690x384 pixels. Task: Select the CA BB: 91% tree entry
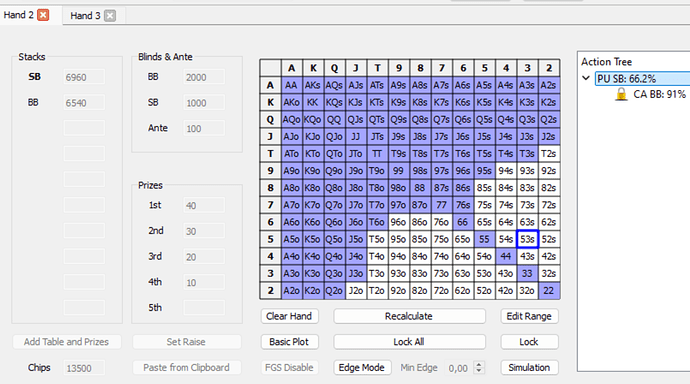659,94
